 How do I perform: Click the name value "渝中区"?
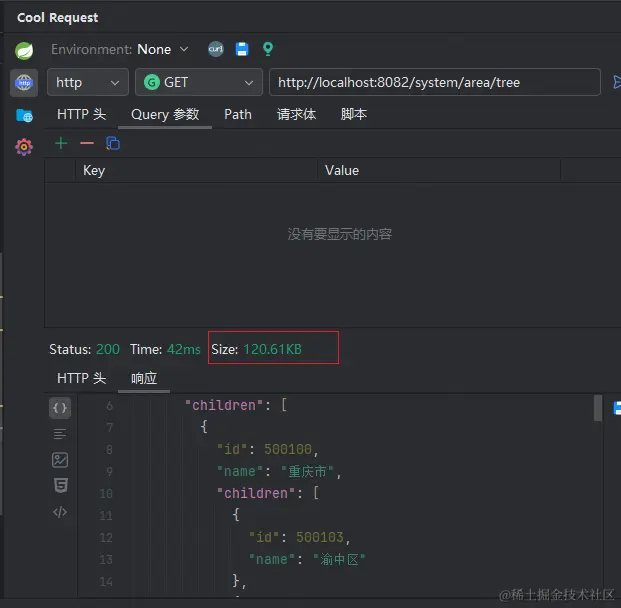pyautogui.click(x=339, y=559)
